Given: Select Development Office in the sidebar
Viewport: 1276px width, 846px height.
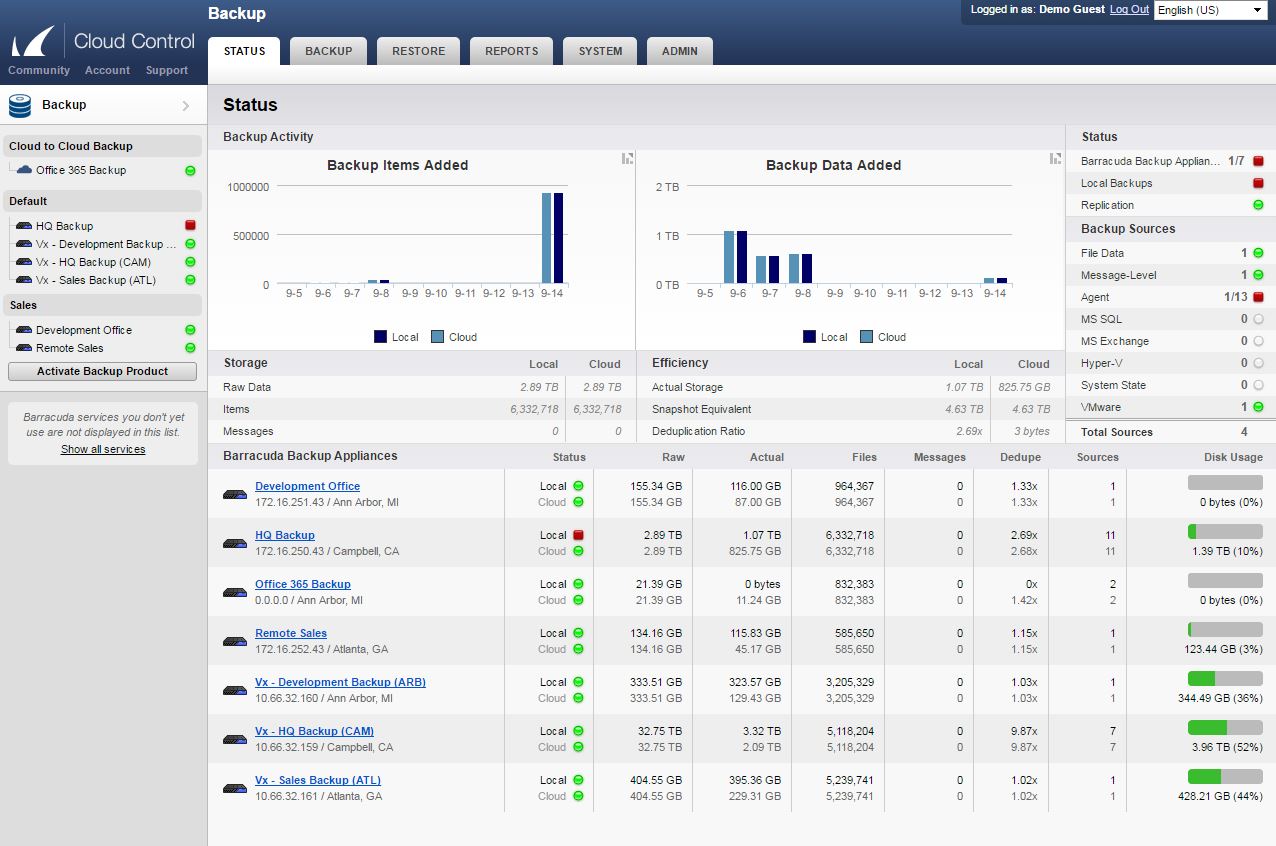Looking at the screenshot, I should (x=84, y=330).
